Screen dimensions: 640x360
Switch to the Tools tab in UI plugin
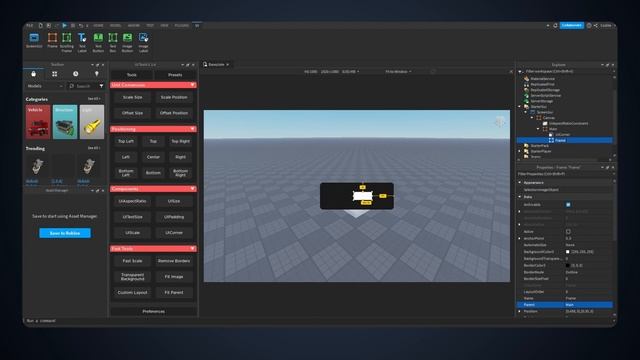[132, 75]
